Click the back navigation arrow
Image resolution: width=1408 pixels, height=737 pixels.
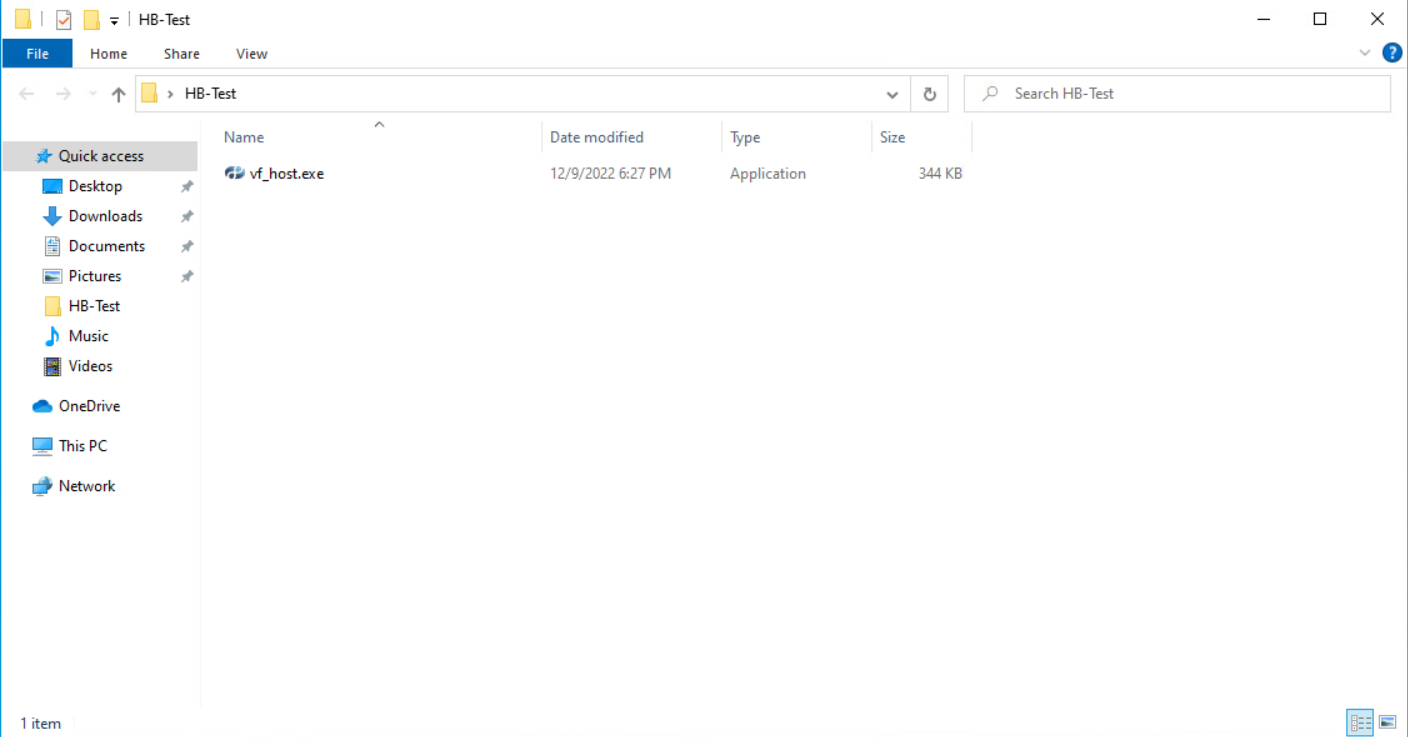pos(26,93)
